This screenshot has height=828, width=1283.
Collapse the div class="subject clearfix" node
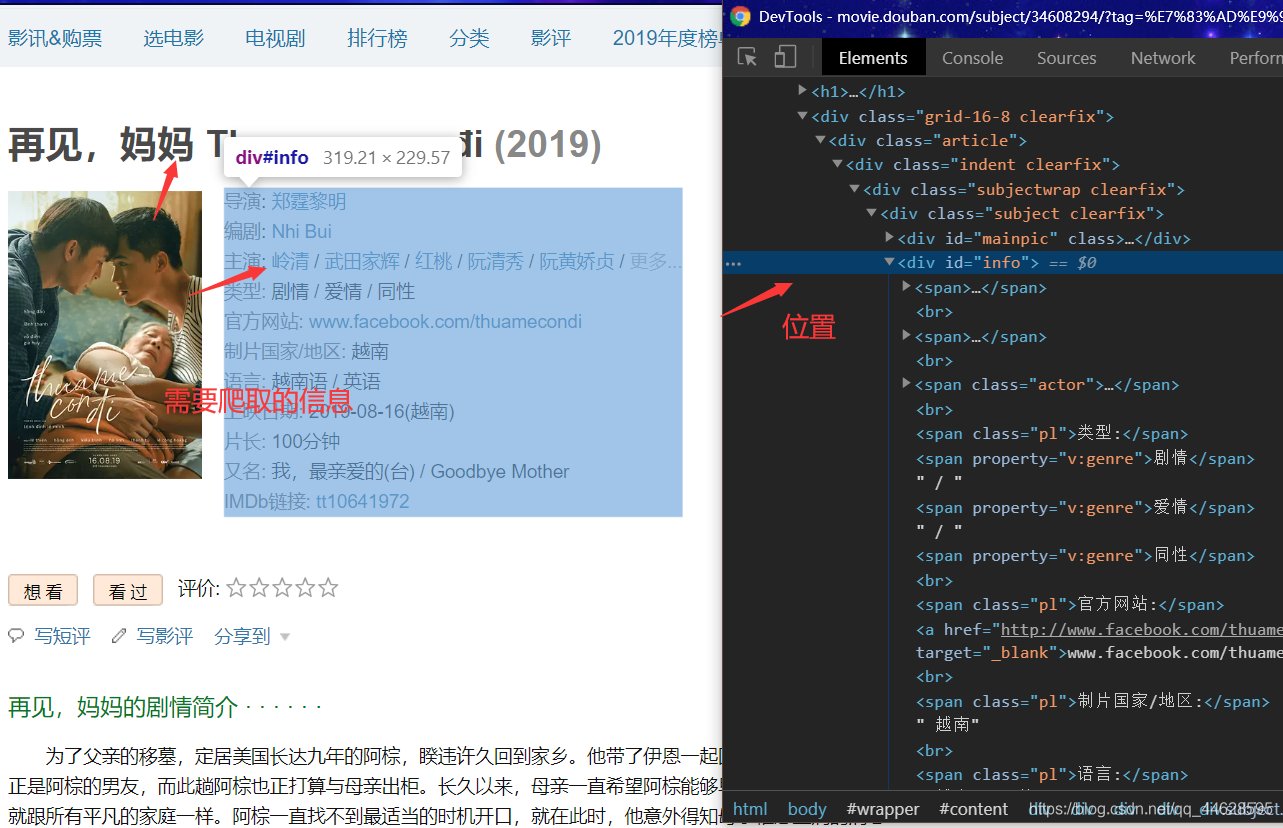click(x=871, y=213)
